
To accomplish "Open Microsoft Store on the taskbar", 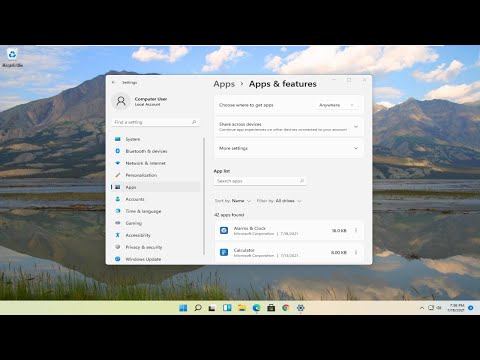I will [x=271, y=308].
